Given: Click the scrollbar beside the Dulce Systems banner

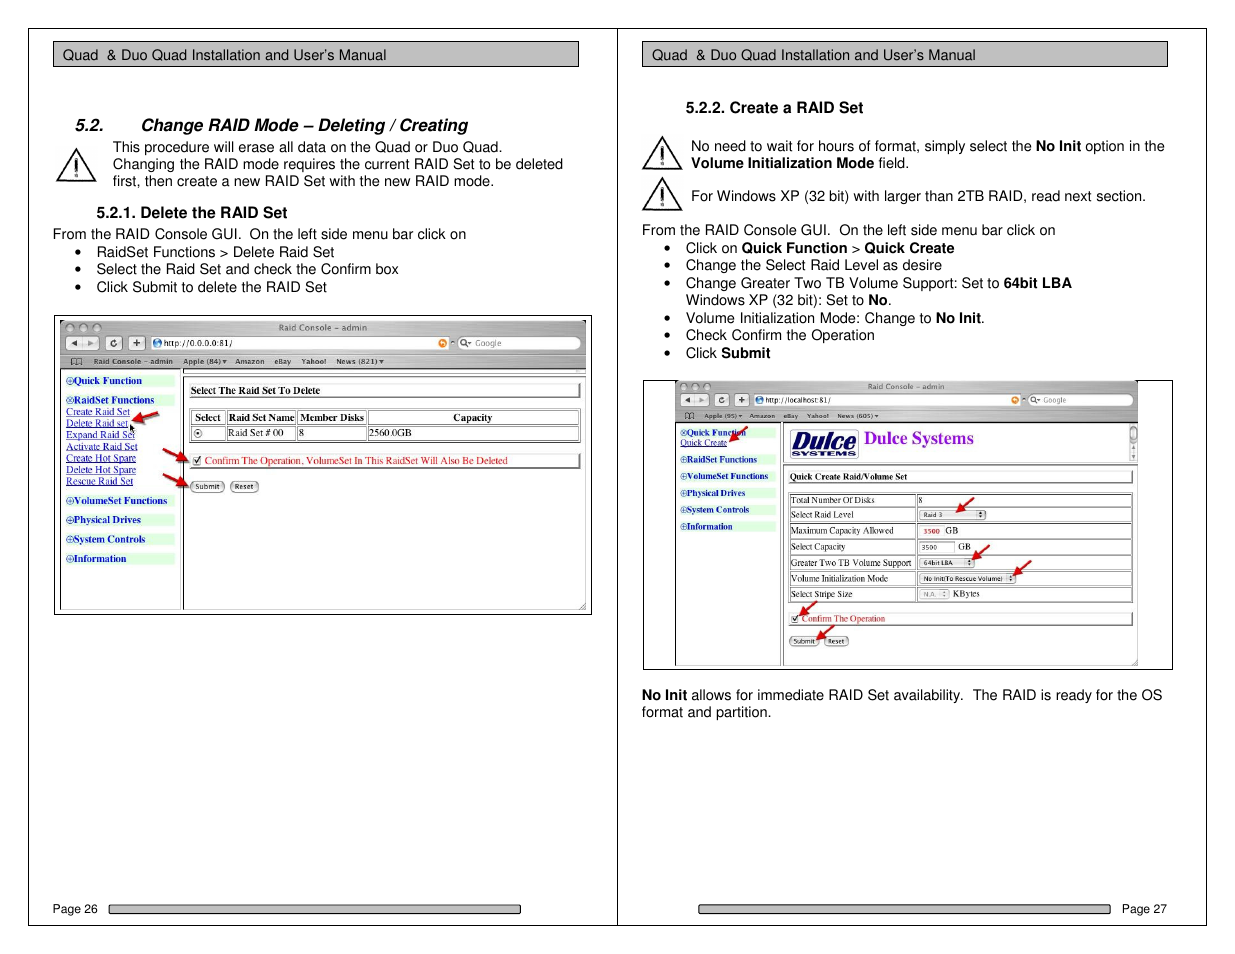Looking at the screenshot, I should tap(1133, 443).
